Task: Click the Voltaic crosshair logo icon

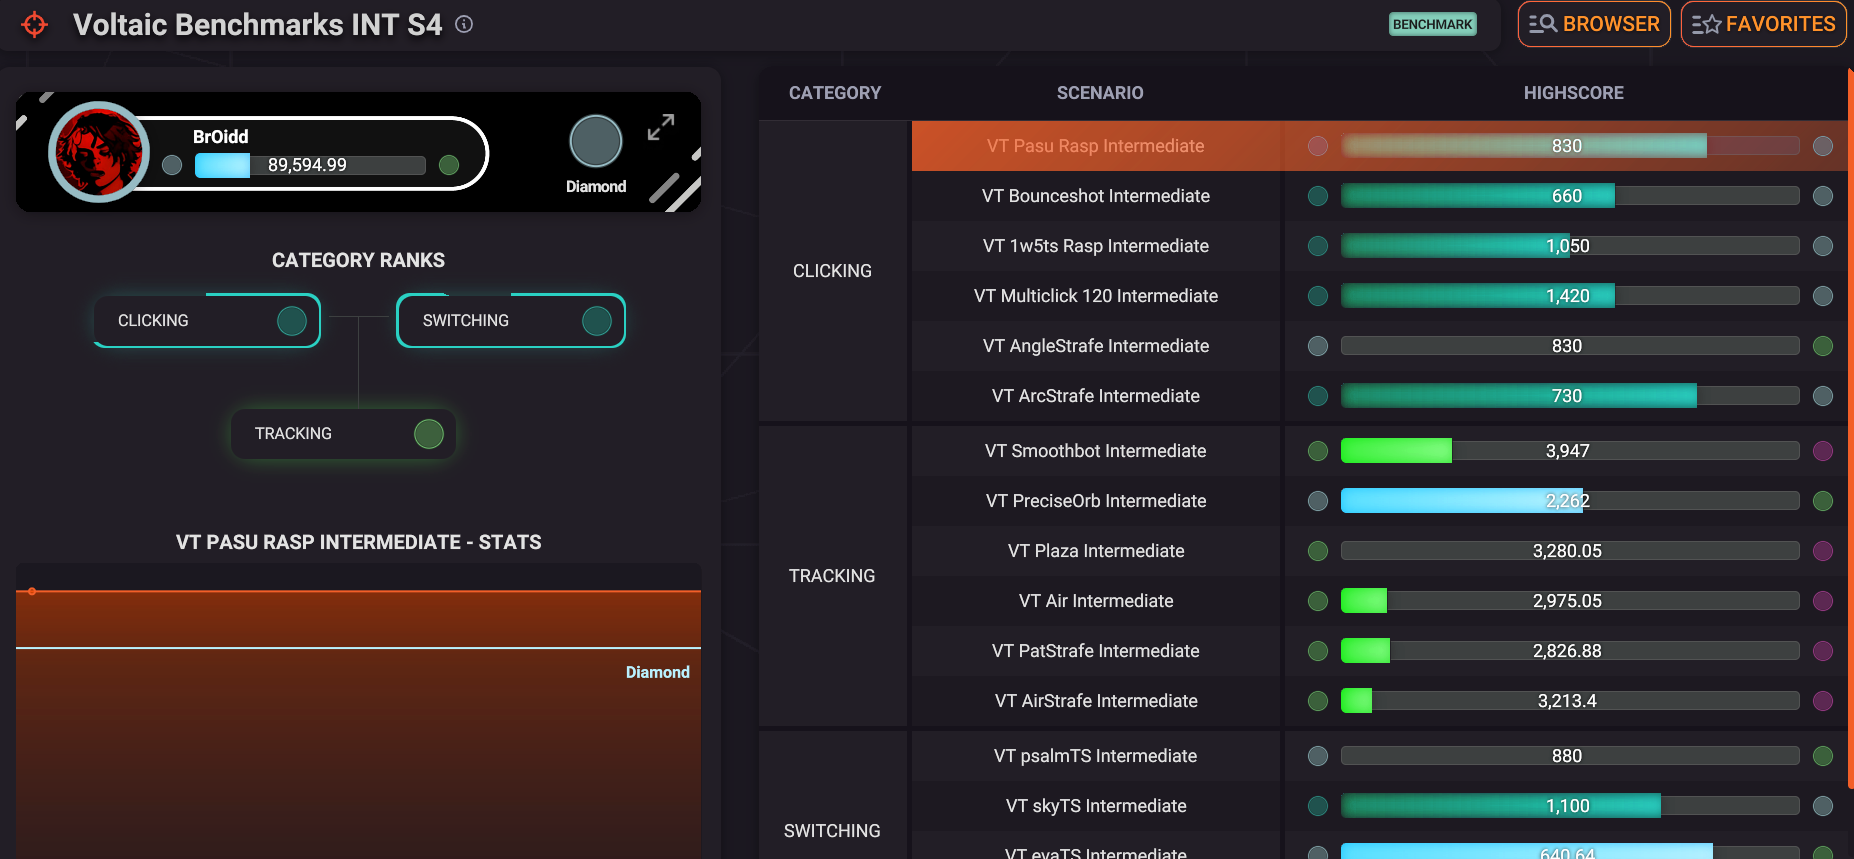Action: click(x=35, y=25)
